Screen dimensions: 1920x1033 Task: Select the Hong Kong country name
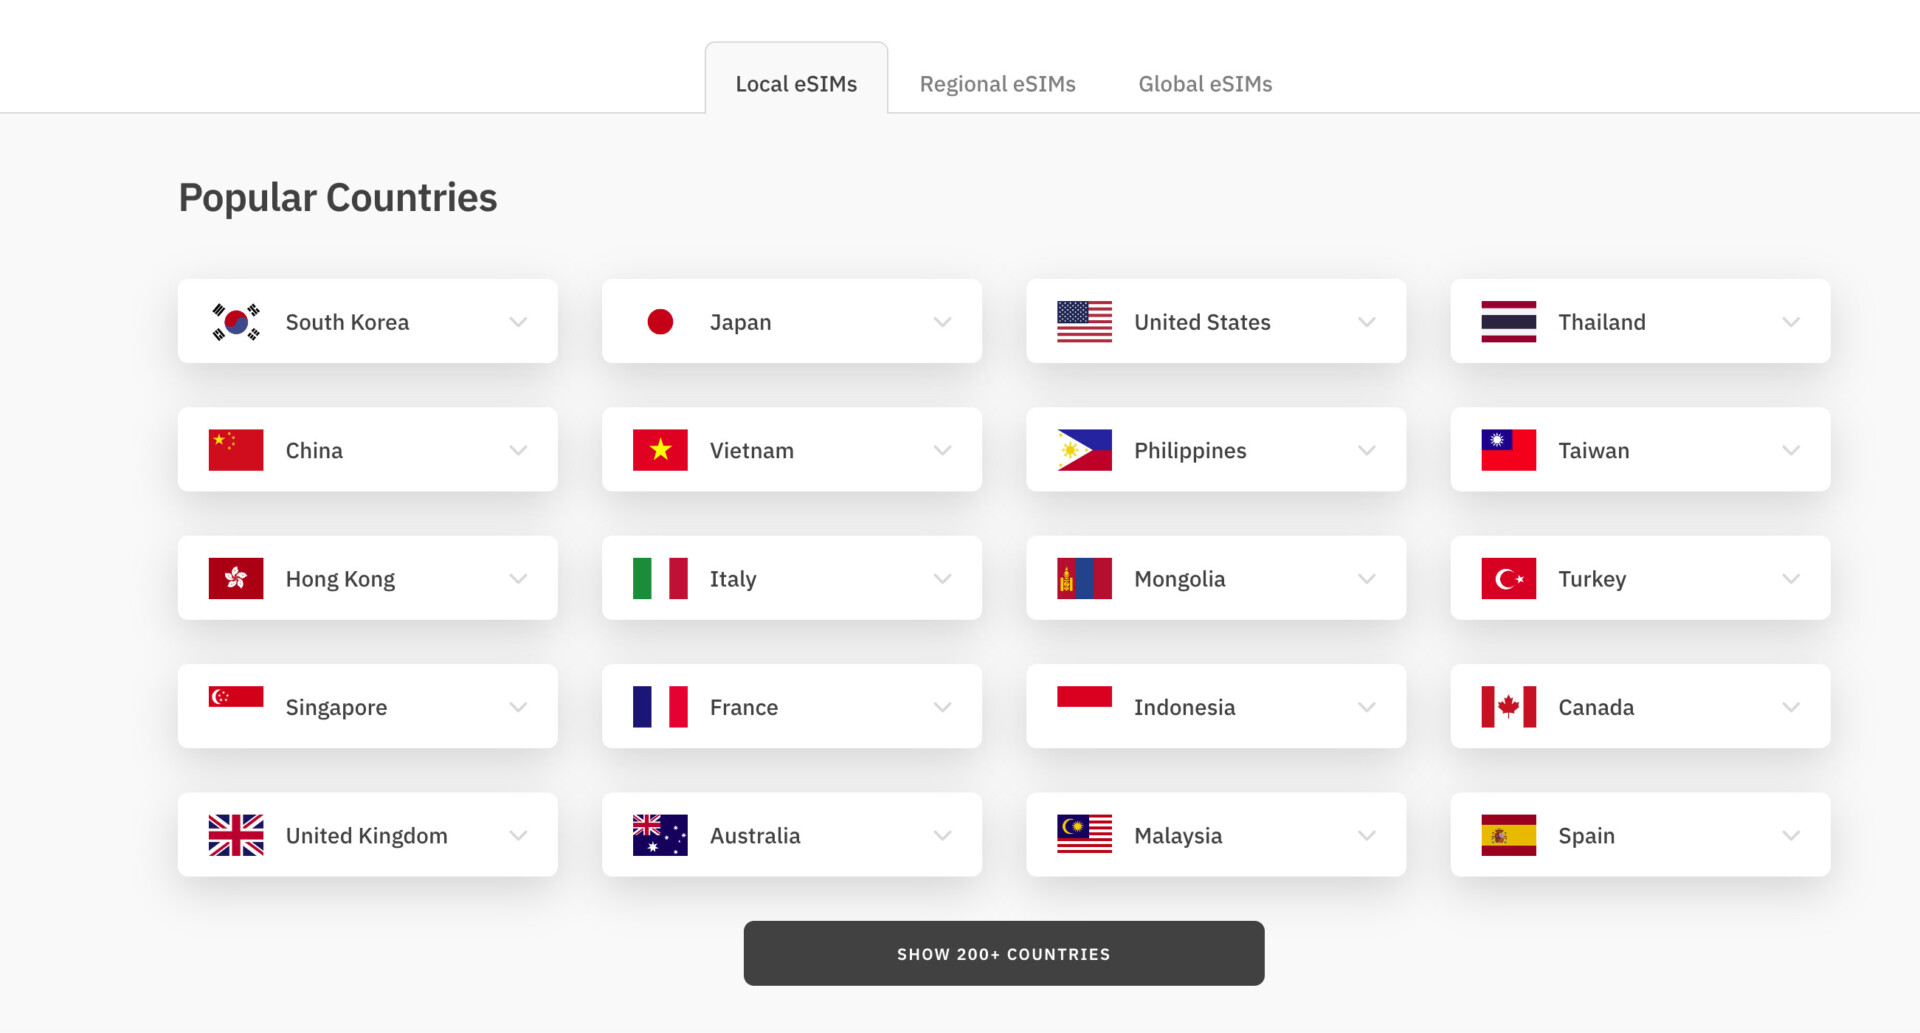coord(340,580)
